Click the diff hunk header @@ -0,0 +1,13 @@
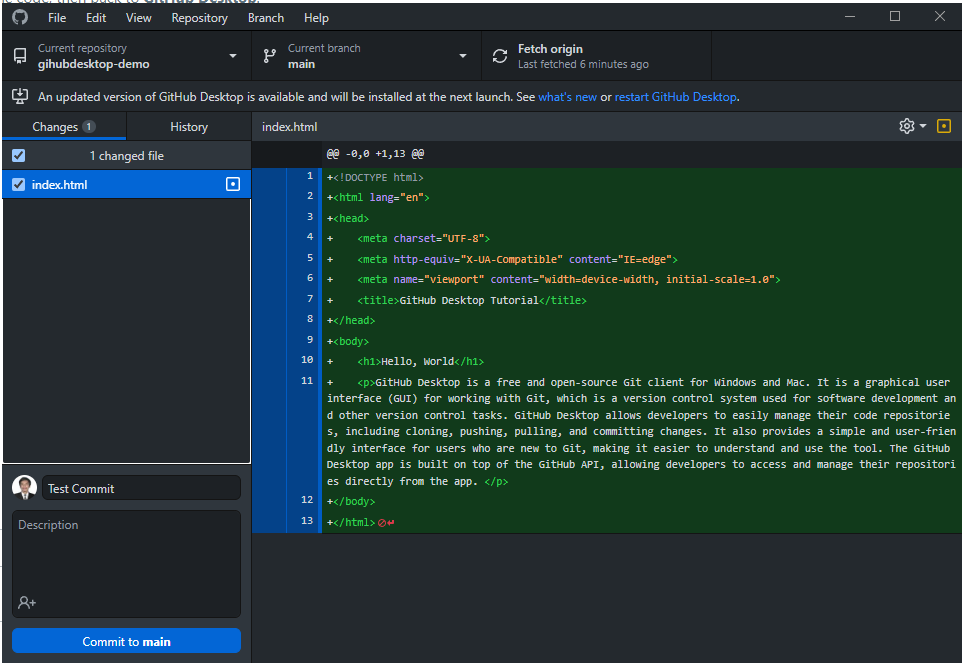Image resolution: width=966 pixels, height=666 pixels. tap(375, 153)
